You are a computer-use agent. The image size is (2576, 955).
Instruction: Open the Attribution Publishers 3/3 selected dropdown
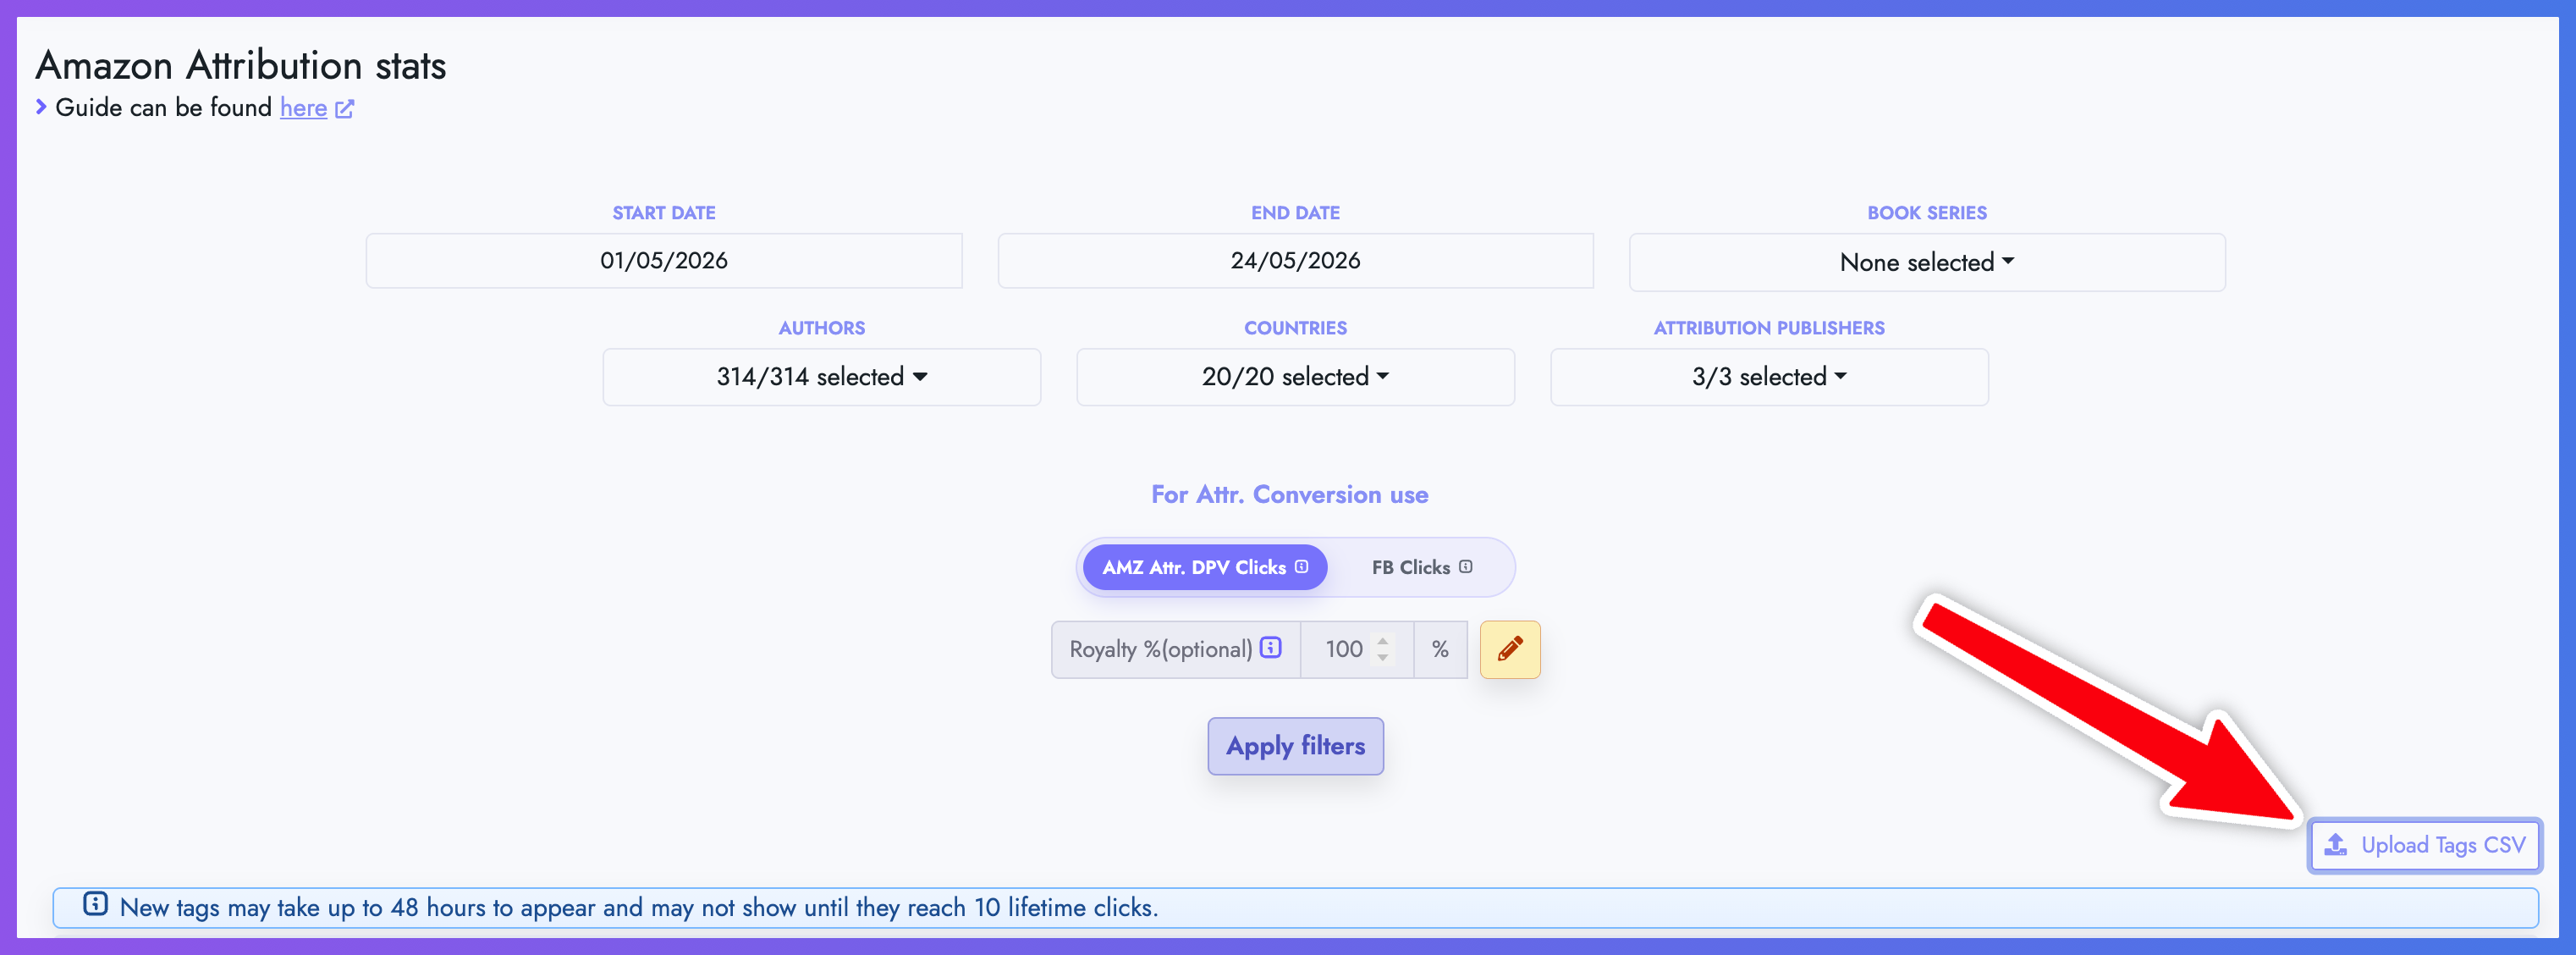pyautogui.click(x=1768, y=377)
